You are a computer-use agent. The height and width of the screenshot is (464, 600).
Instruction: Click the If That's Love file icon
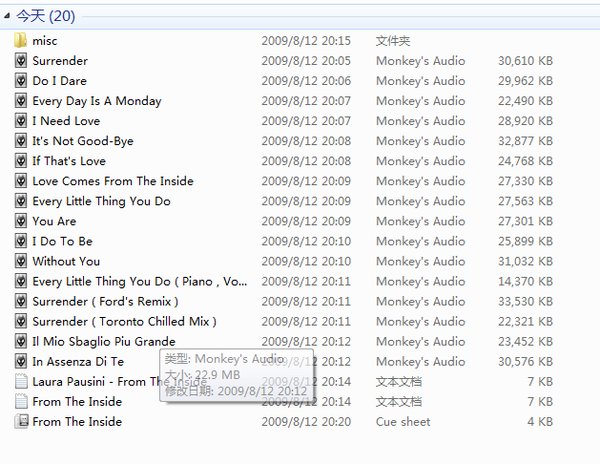(21, 161)
